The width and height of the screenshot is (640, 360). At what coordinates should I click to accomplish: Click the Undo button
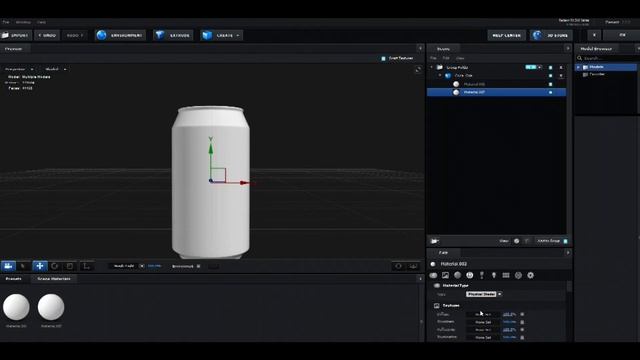47,36
